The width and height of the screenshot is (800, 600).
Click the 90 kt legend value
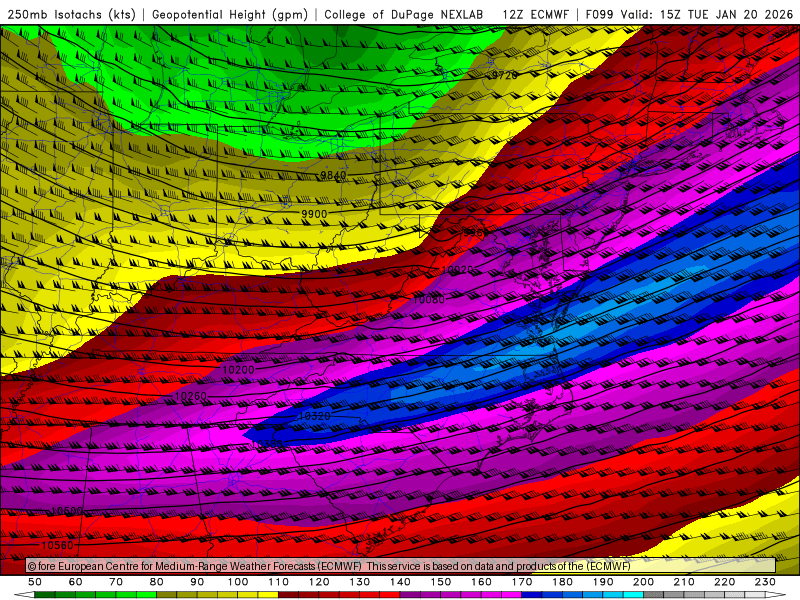coord(197,582)
